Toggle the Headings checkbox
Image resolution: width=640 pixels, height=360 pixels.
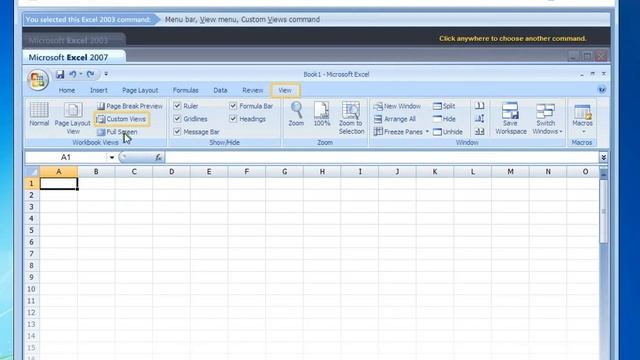tap(233, 119)
